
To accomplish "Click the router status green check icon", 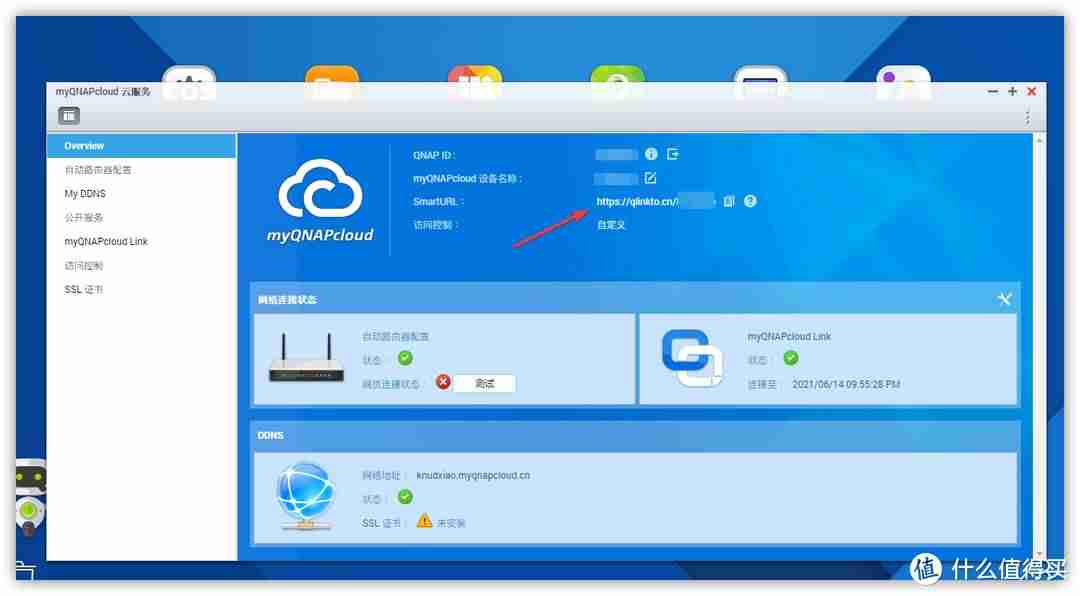I will tap(405, 358).
